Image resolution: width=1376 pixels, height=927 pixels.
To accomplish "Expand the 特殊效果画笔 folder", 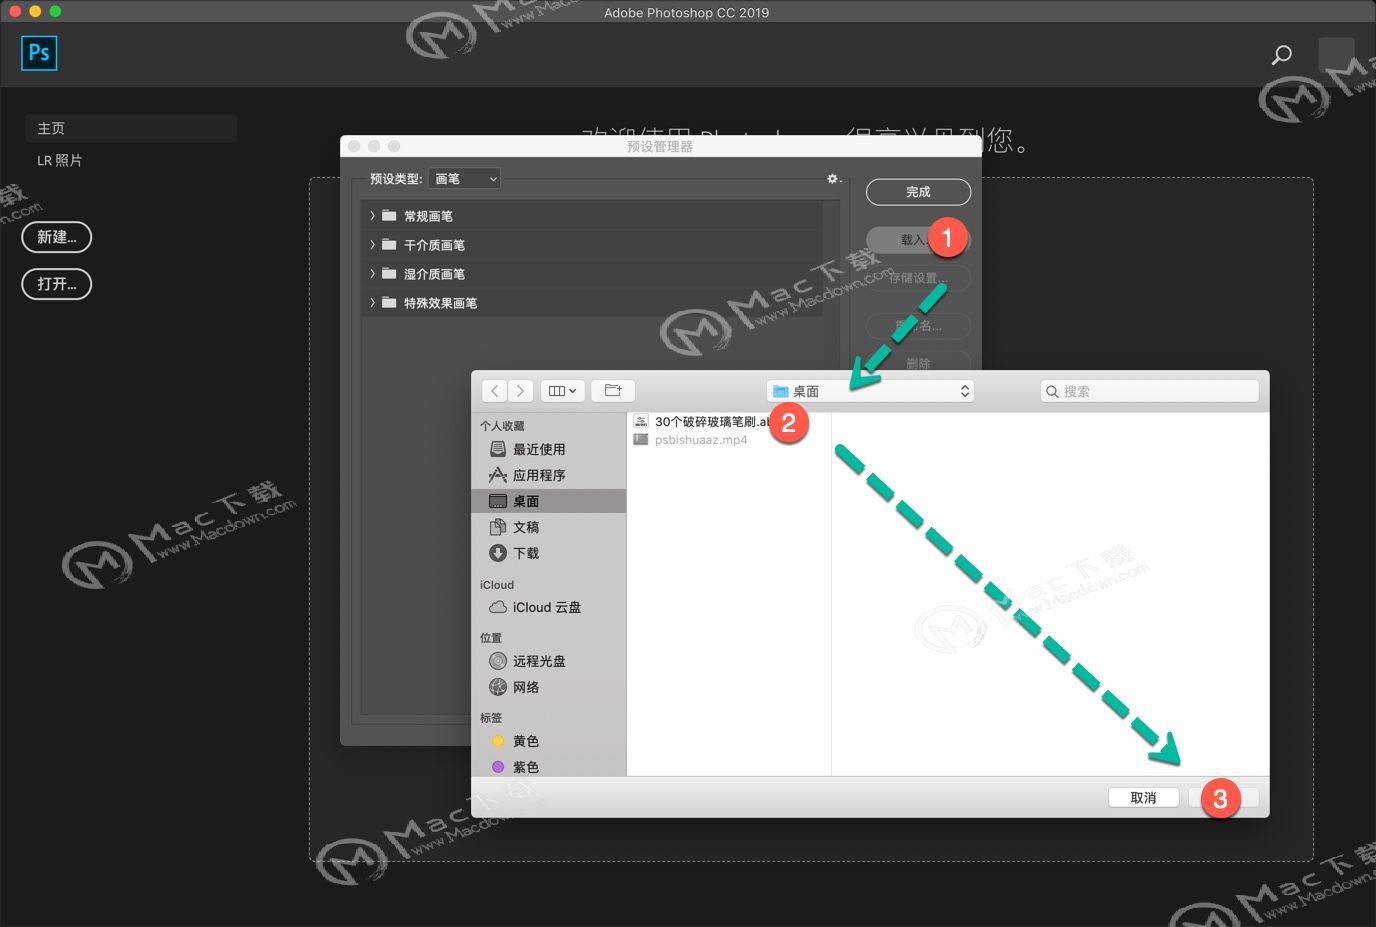I will pyautogui.click(x=373, y=303).
